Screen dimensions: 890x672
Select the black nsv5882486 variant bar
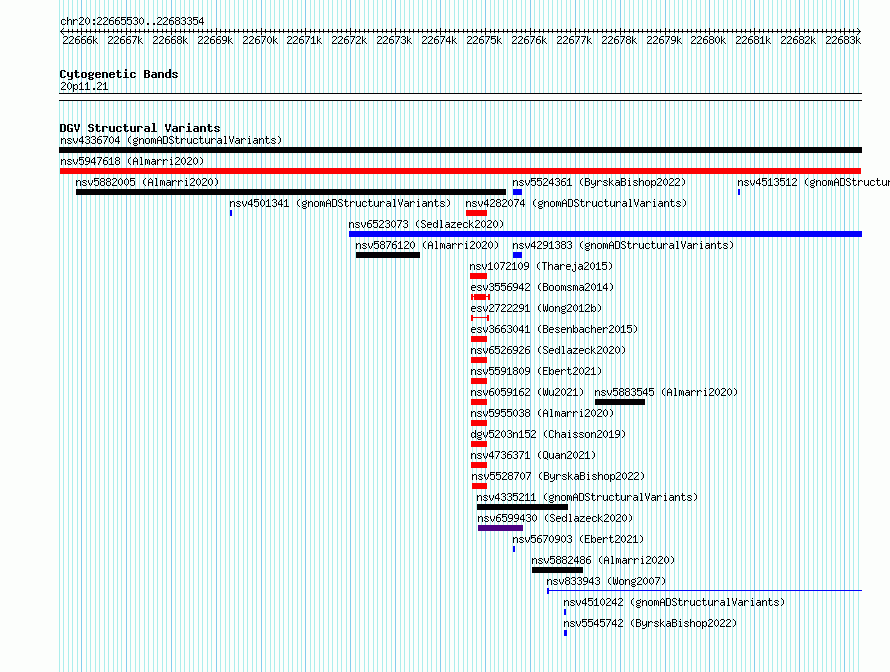click(x=557, y=570)
